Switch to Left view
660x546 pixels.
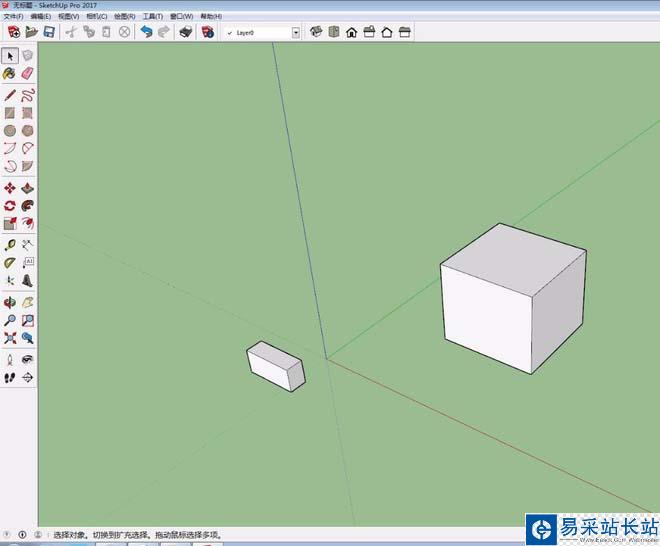(405, 32)
